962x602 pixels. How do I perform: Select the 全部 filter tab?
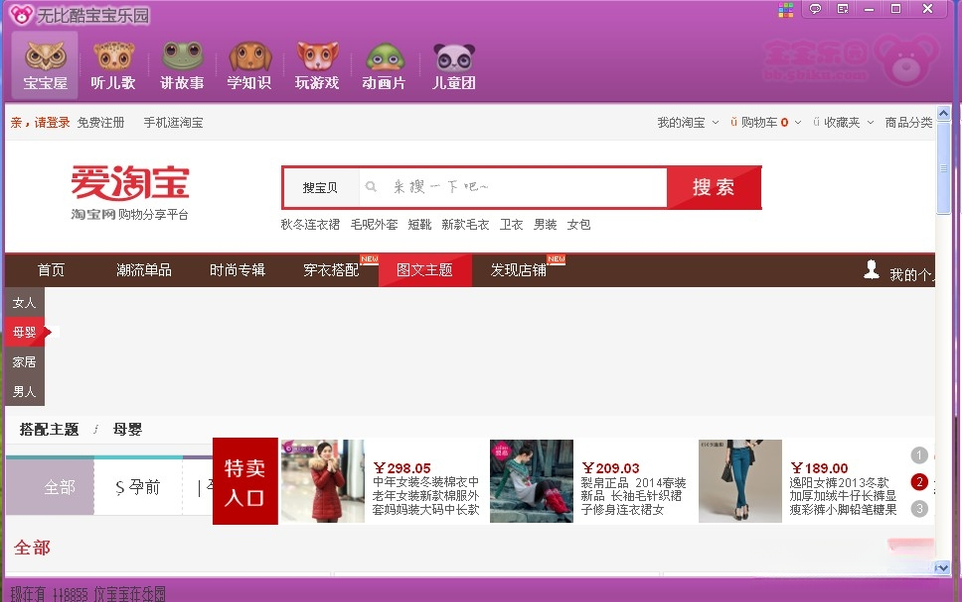[50, 487]
